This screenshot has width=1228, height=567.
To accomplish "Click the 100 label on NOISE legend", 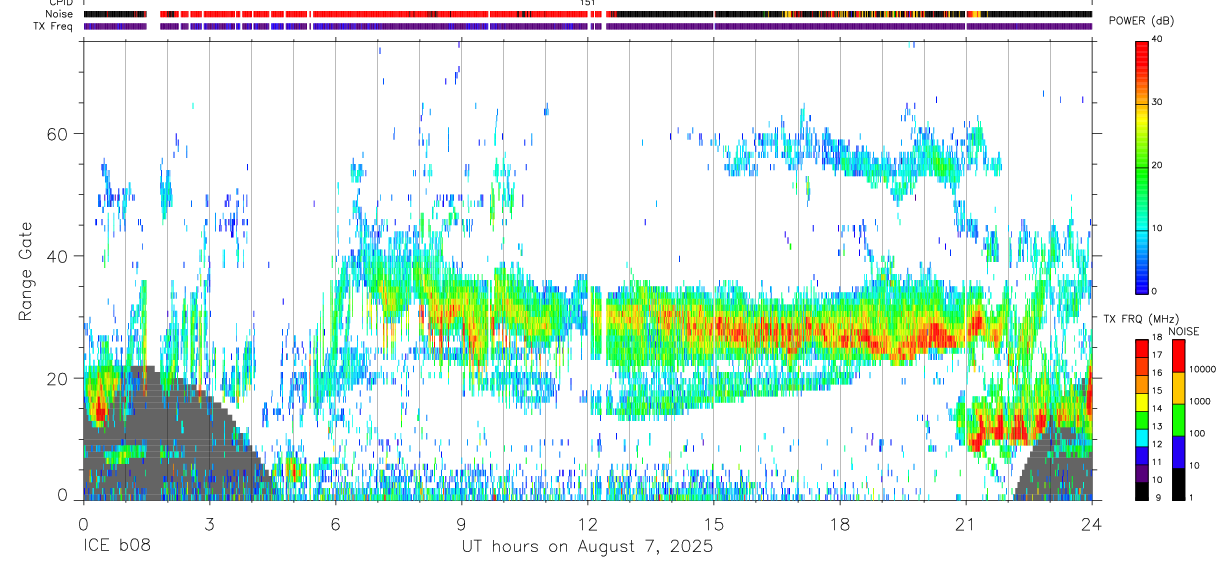I will coord(1196,433).
